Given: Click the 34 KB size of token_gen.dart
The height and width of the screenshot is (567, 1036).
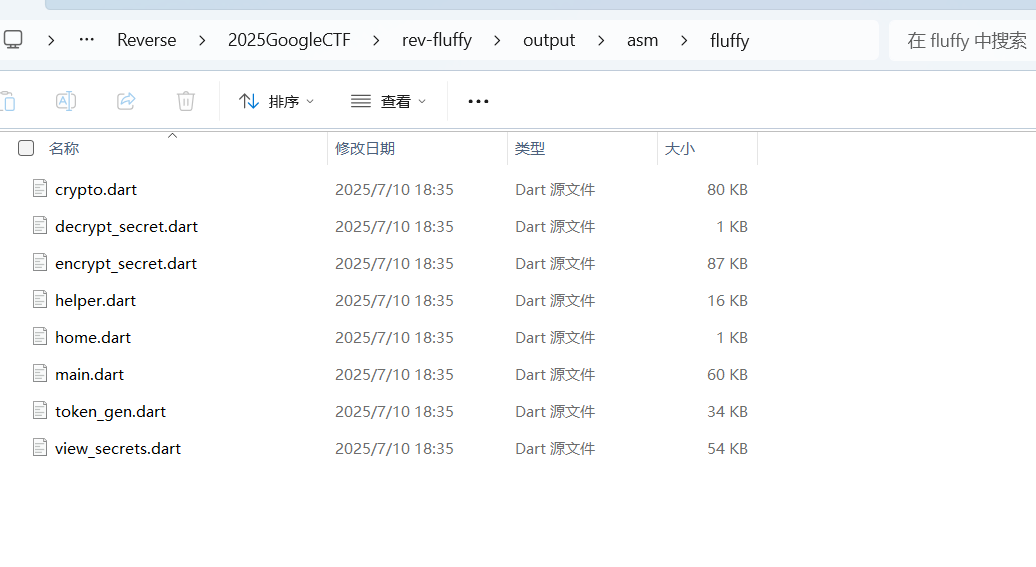Looking at the screenshot, I should coord(727,412).
